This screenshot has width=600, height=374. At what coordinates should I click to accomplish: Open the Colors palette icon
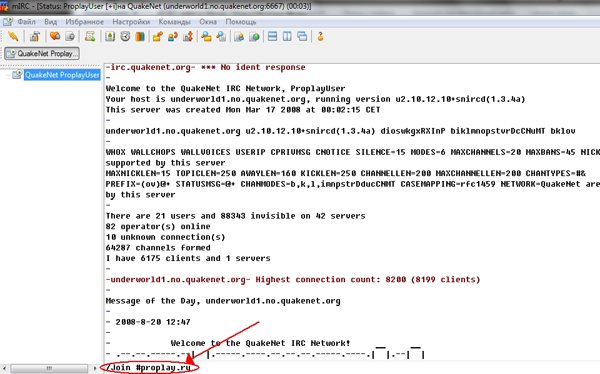pos(140,36)
